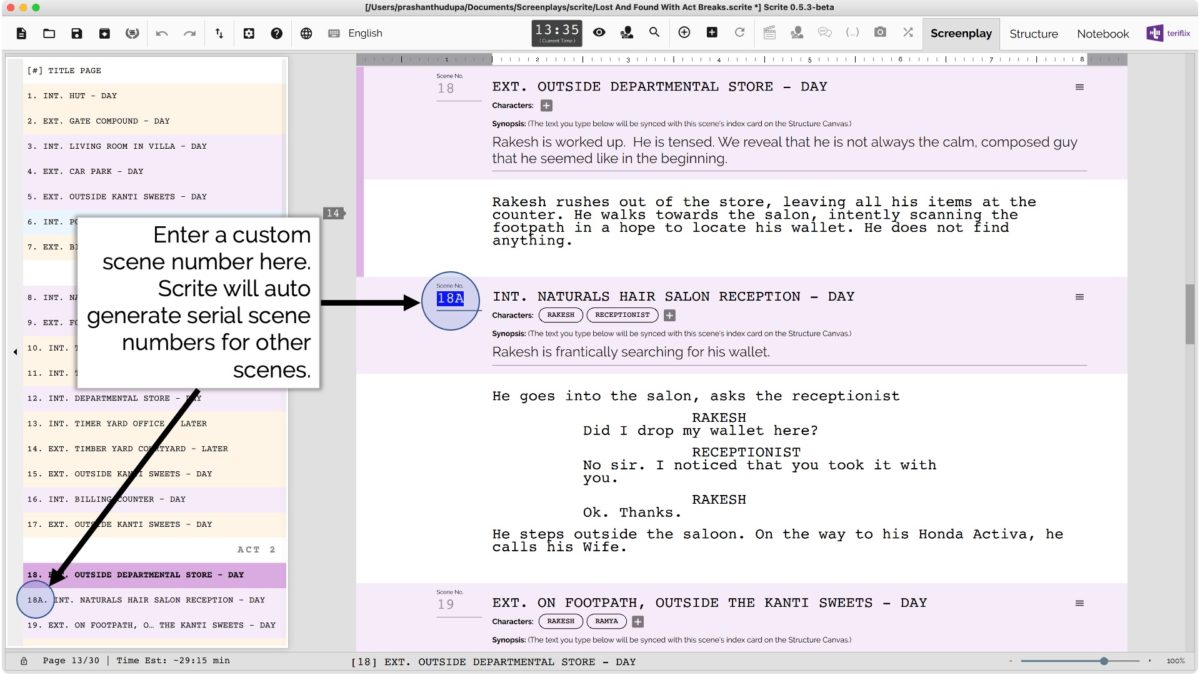Adjust the zoom slider
This screenshot has height=675, width=1200.
click(x=1103, y=661)
